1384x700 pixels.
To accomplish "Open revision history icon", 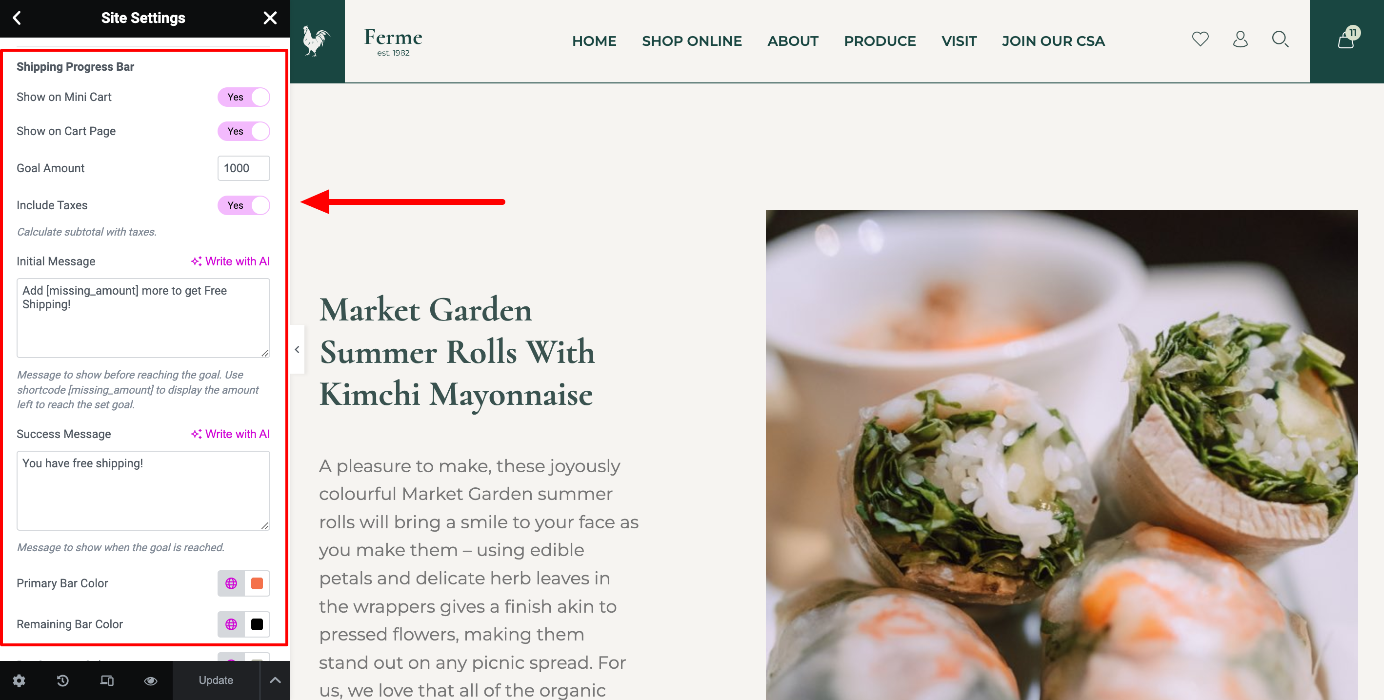I will [x=63, y=681].
